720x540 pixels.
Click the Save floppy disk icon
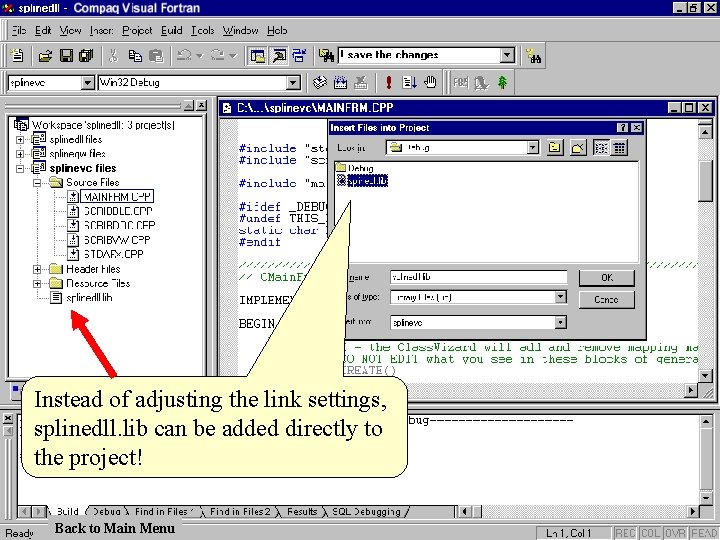click(x=66, y=56)
